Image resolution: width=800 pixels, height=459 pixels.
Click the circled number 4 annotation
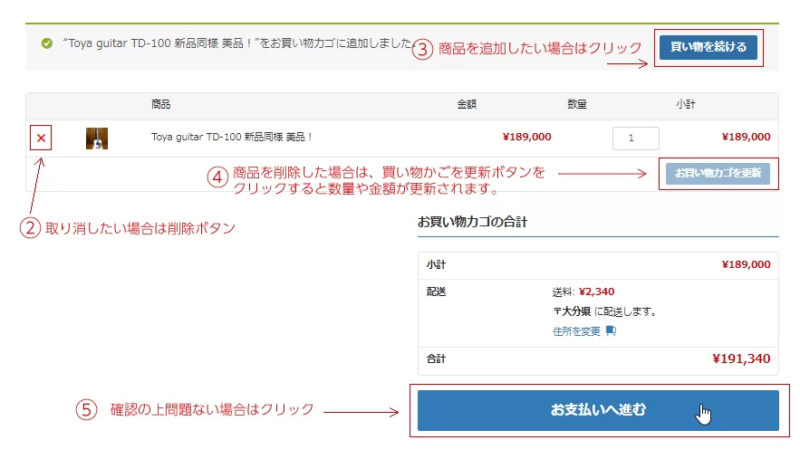point(218,177)
